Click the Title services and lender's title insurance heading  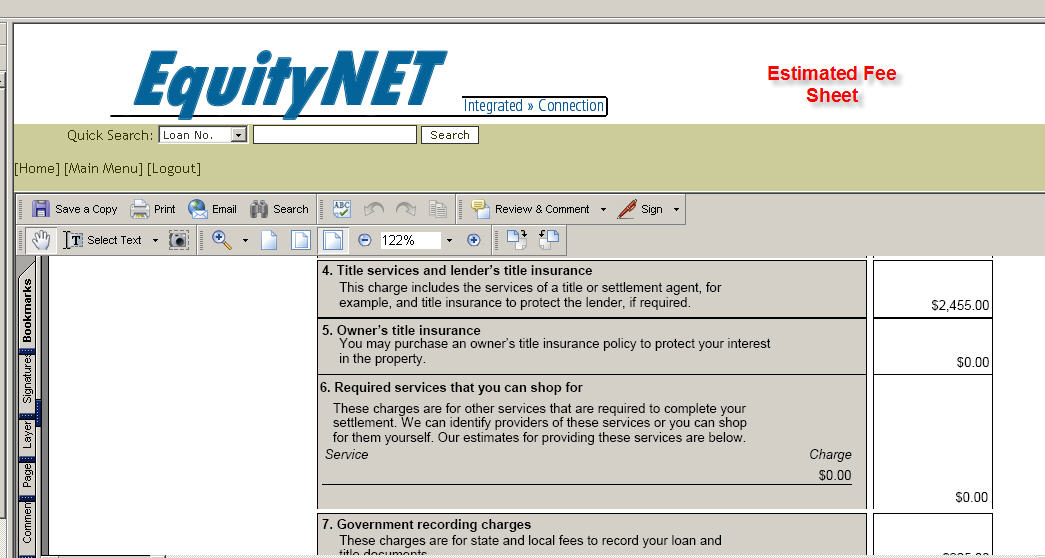click(457, 271)
